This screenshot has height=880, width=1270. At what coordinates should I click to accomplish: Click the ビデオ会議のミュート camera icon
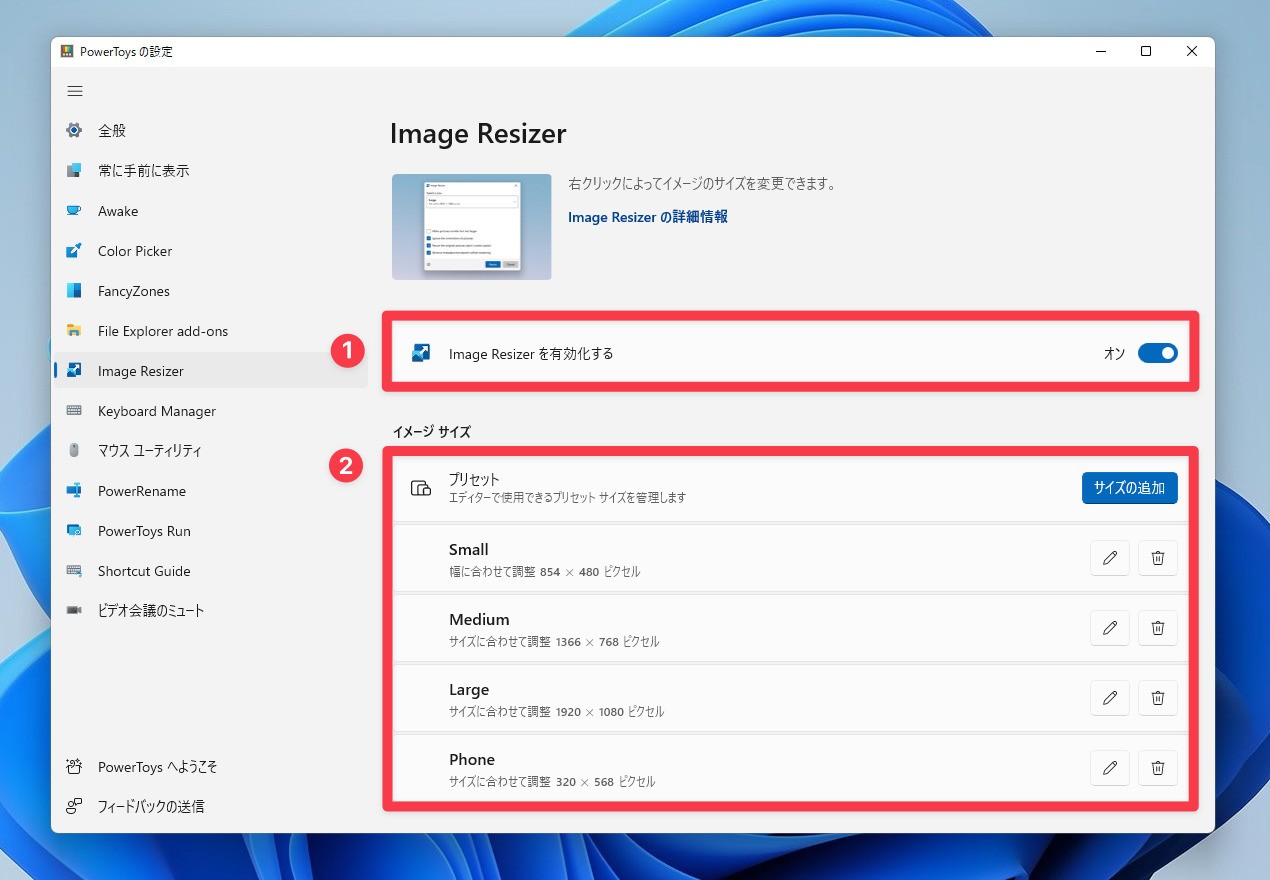pos(74,611)
